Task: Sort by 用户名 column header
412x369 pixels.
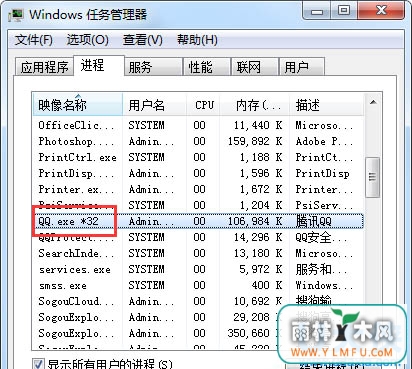Action: (x=154, y=105)
